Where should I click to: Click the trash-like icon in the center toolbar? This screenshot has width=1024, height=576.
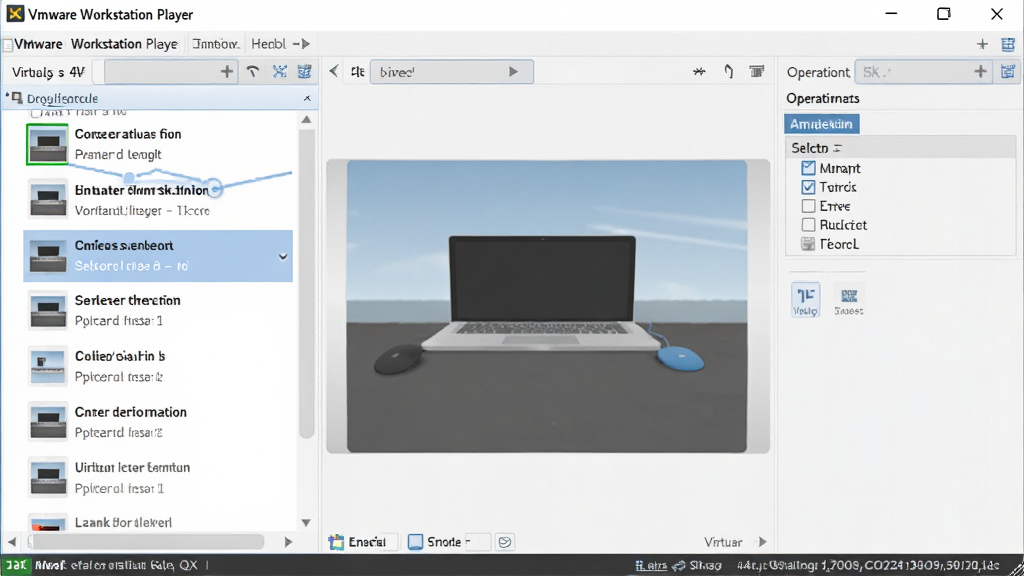coord(757,71)
